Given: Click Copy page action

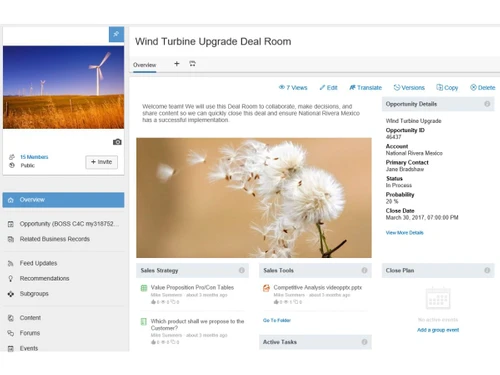Looking at the screenshot, I should [447, 88].
